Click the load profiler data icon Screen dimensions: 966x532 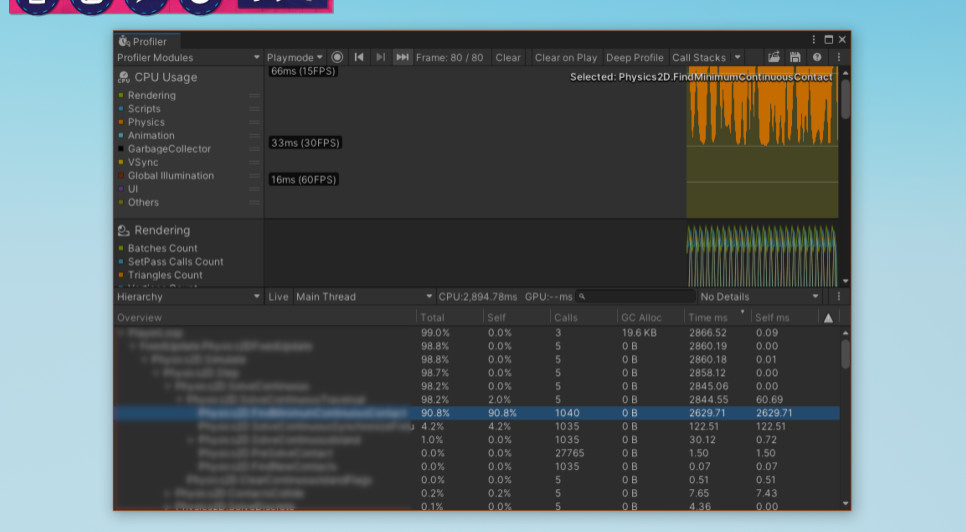pyautogui.click(x=774, y=57)
